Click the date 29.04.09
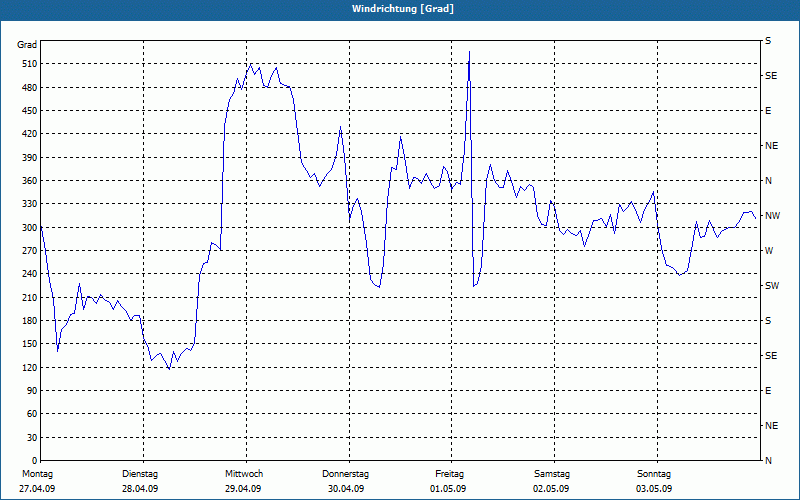 (x=243, y=489)
